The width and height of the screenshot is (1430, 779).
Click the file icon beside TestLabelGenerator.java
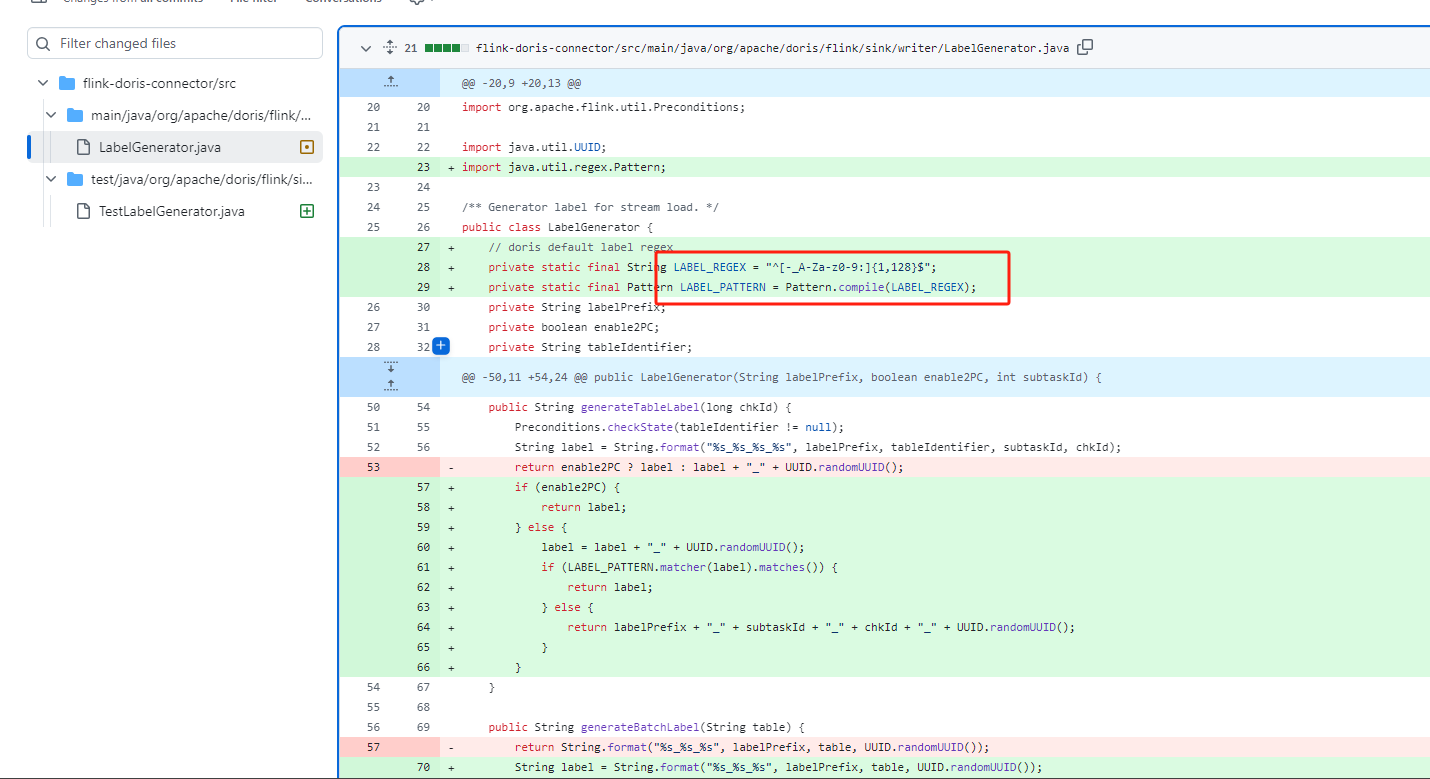(83, 211)
